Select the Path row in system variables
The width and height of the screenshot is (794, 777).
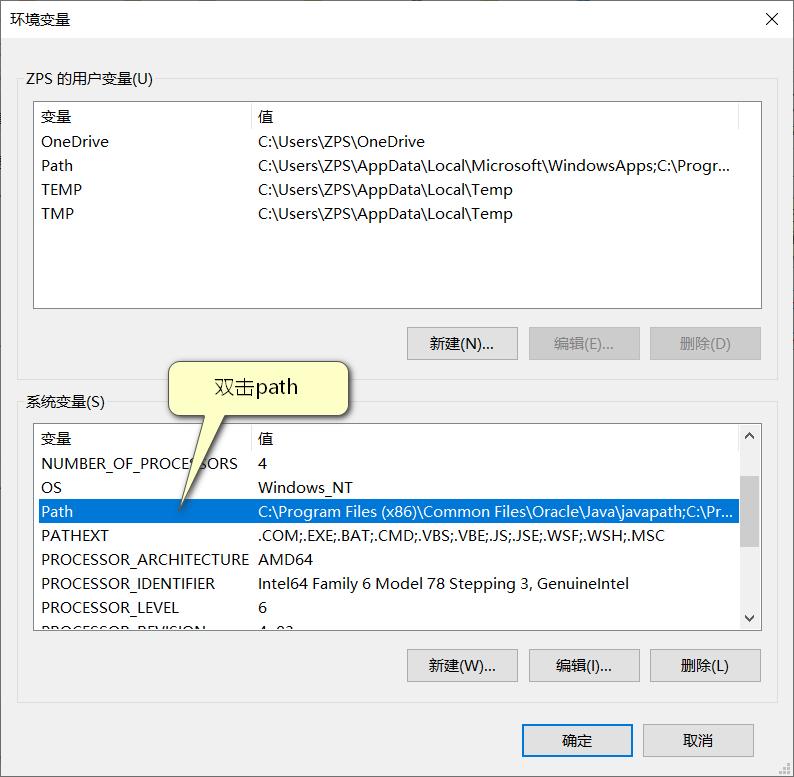pos(389,511)
